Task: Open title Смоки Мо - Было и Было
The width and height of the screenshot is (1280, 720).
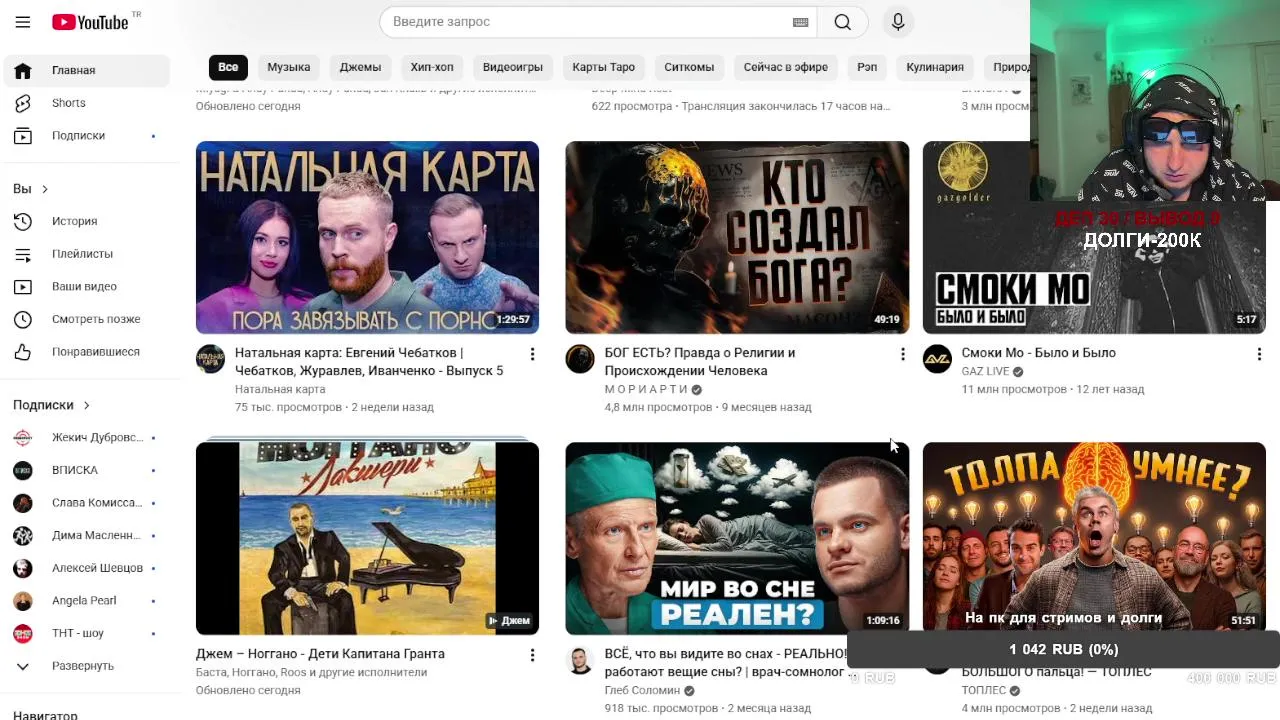Action: 1038,353
